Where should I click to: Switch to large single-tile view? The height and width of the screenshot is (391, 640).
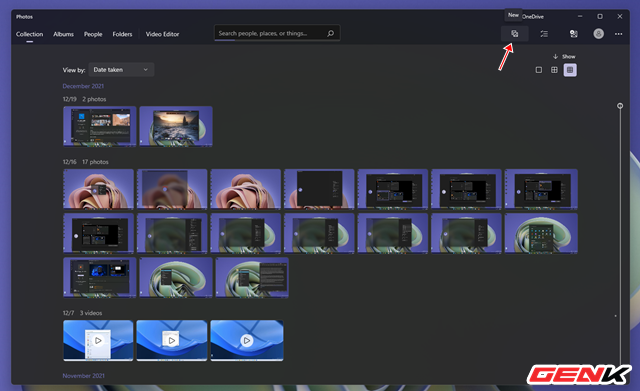539,70
